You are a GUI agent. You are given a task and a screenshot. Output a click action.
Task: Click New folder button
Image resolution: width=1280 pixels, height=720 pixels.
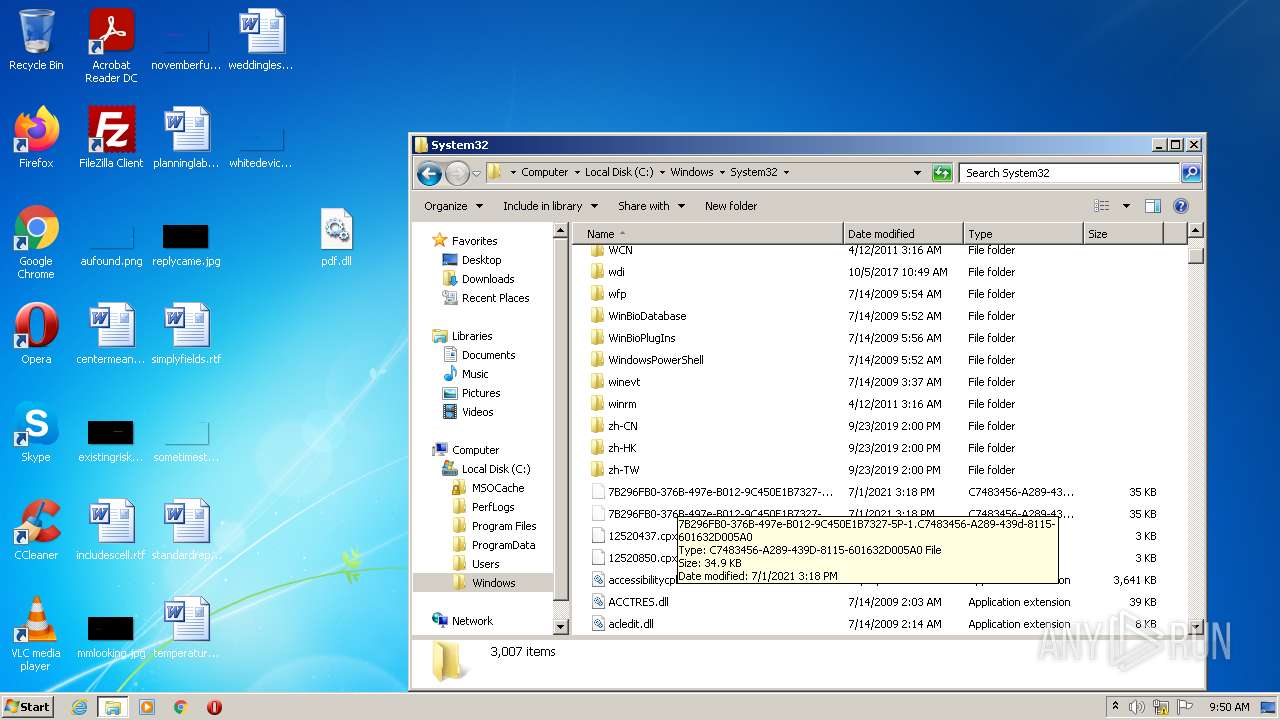[x=731, y=206]
